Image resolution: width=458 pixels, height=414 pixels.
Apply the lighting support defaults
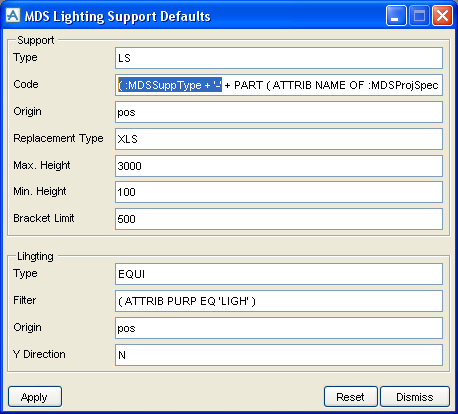coord(35,397)
